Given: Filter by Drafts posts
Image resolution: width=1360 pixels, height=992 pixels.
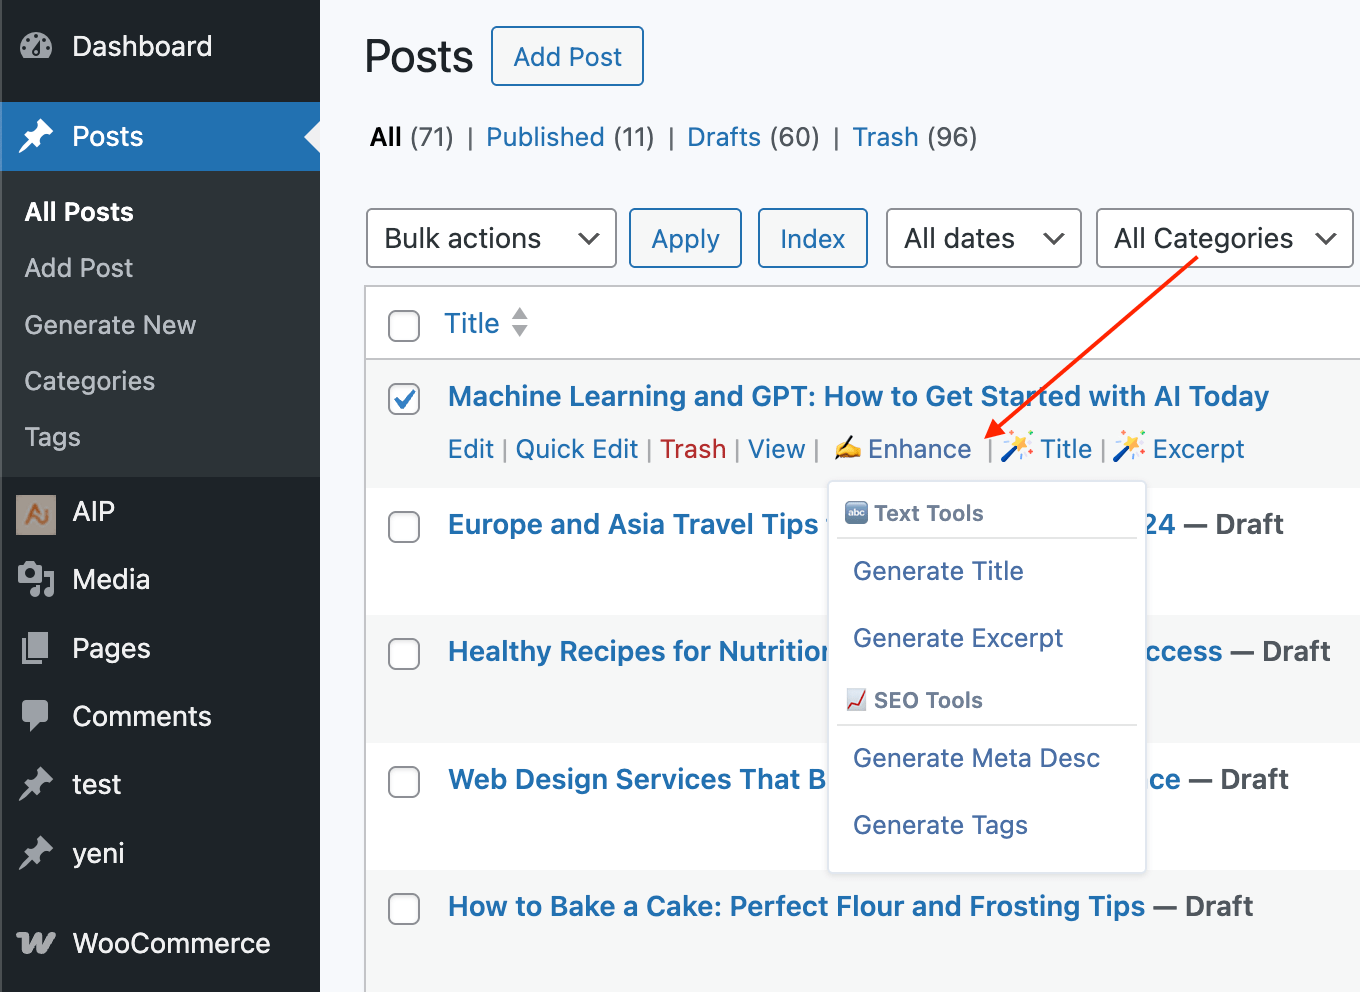Looking at the screenshot, I should tap(724, 137).
